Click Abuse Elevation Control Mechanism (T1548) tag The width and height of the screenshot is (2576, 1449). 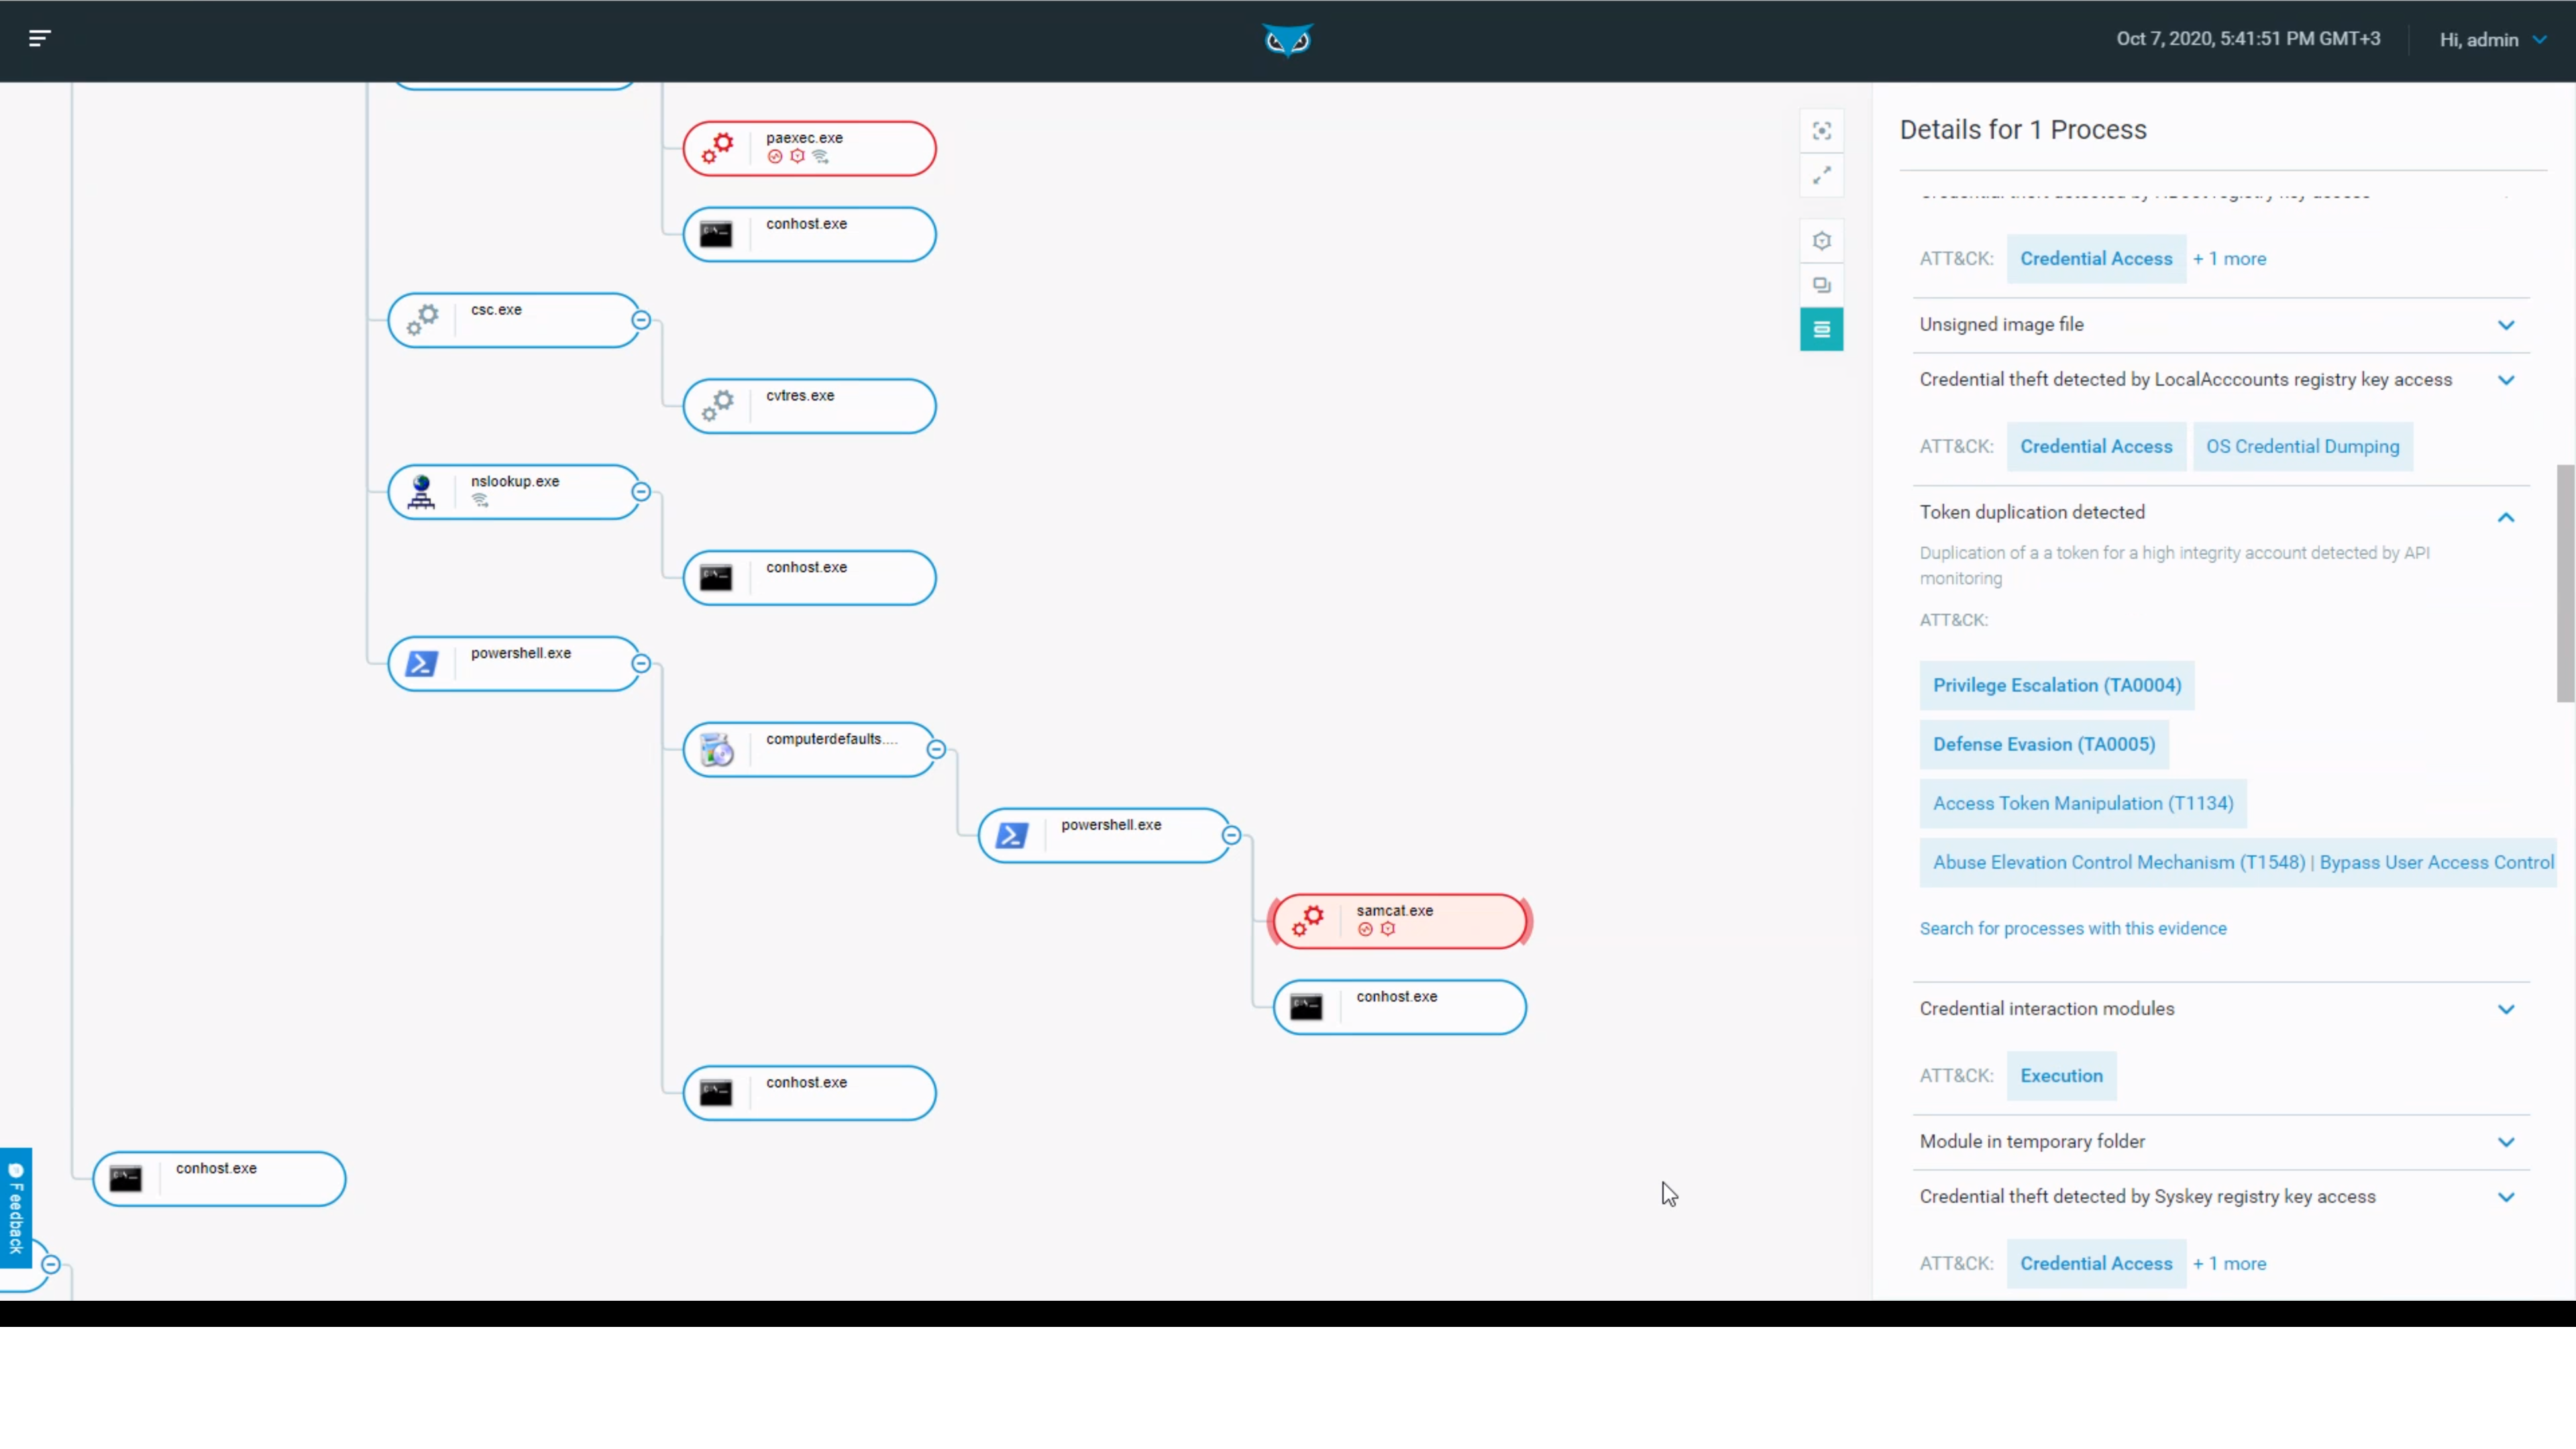point(2238,863)
